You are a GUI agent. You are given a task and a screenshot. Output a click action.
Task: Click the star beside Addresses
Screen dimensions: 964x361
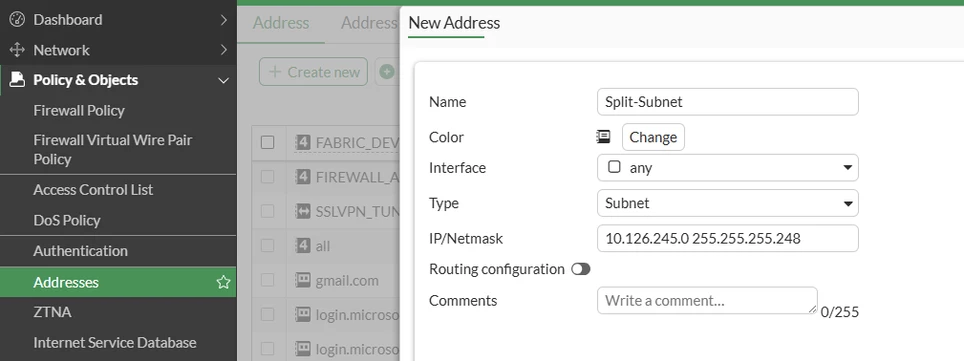(223, 282)
